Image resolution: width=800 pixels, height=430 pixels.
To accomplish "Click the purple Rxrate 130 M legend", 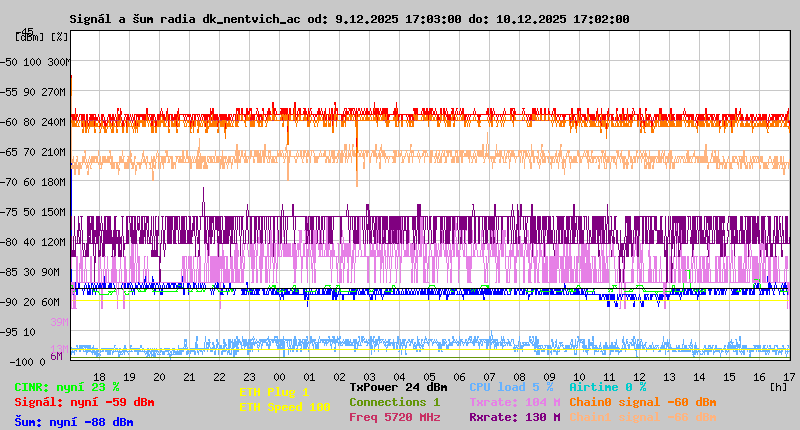I will click(514, 417).
